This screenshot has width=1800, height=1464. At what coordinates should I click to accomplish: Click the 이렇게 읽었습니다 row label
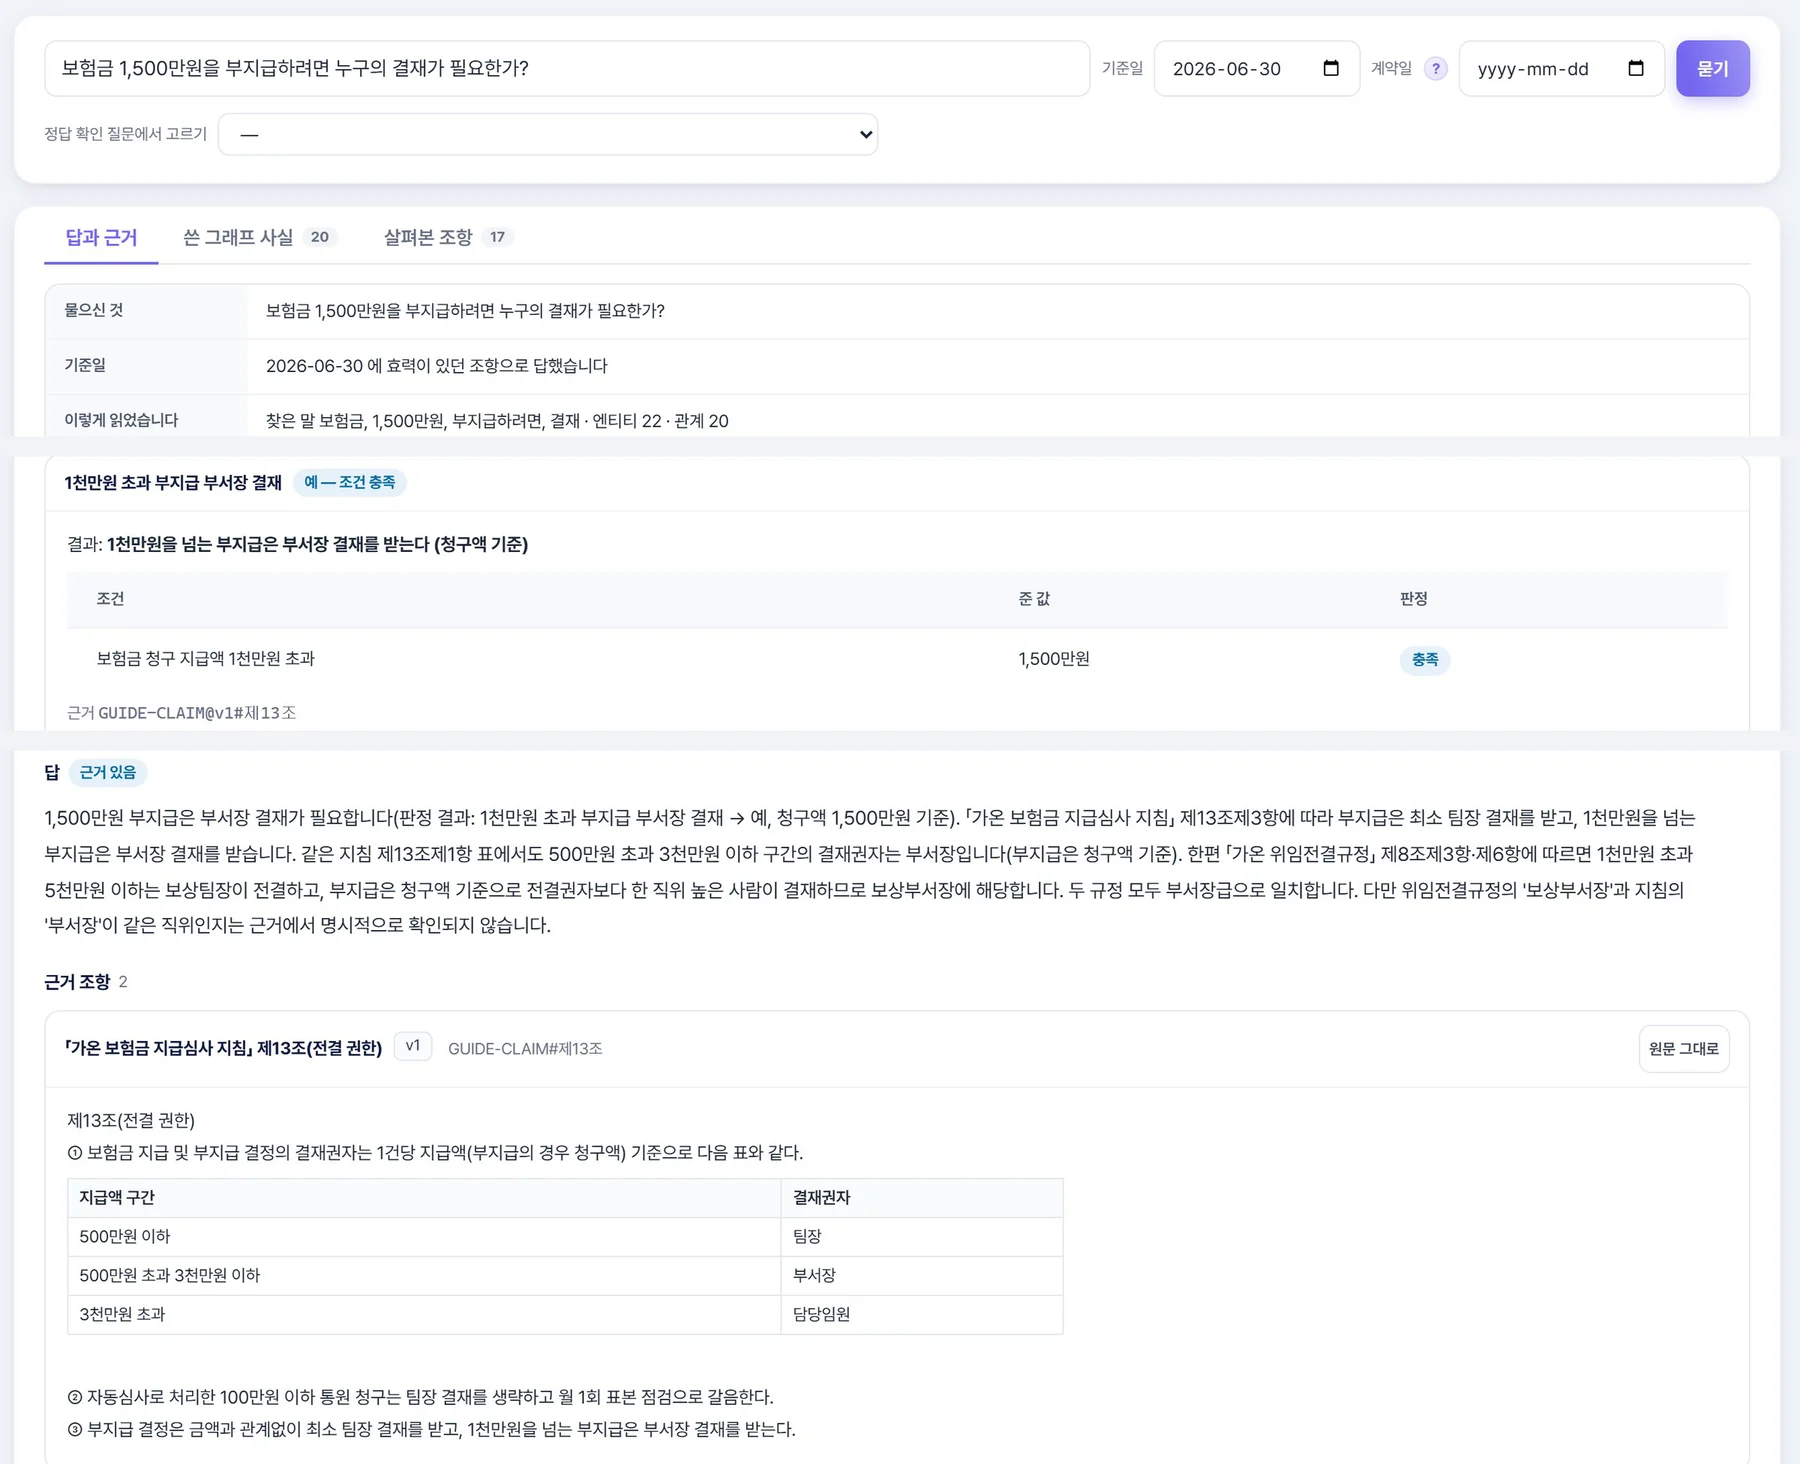[x=121, y=420]
